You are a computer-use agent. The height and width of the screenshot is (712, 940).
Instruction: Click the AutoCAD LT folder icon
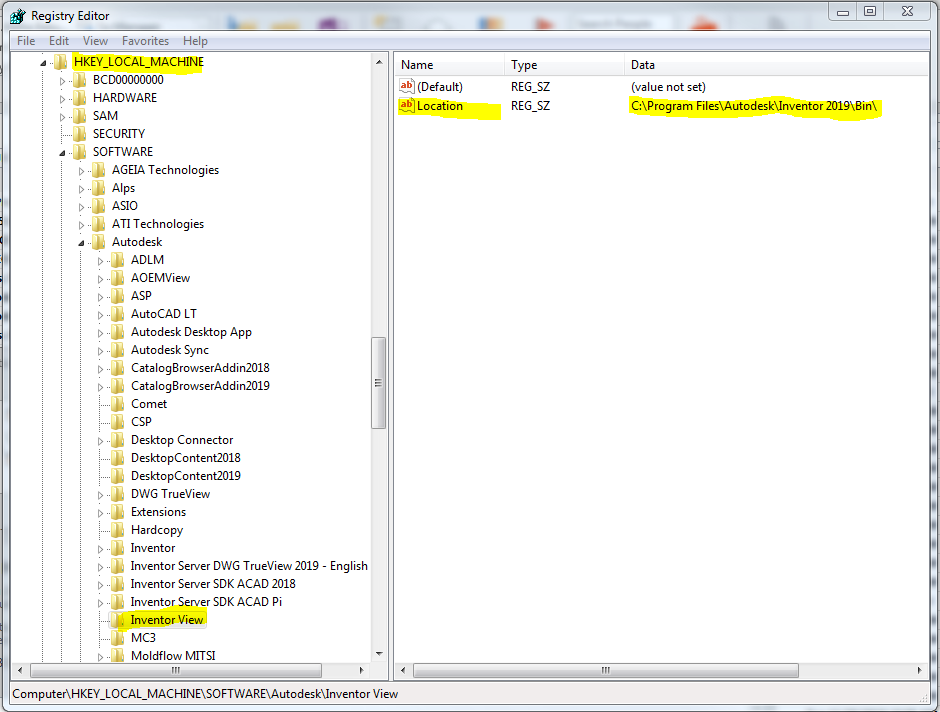tap(118, 313)
